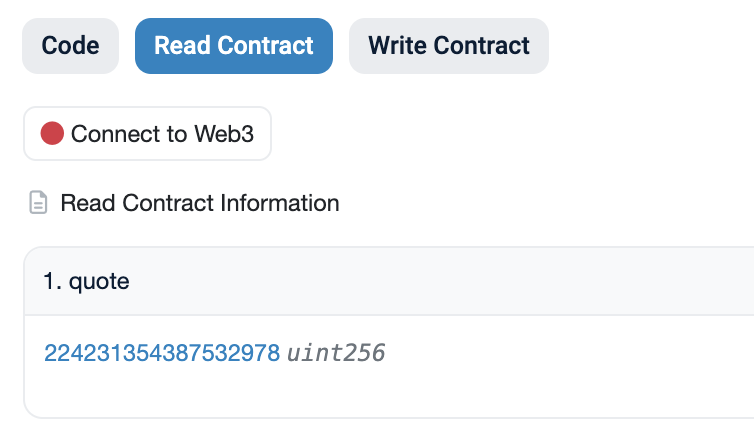Click the italic uint256 text after the number

[x=336, y=353]
